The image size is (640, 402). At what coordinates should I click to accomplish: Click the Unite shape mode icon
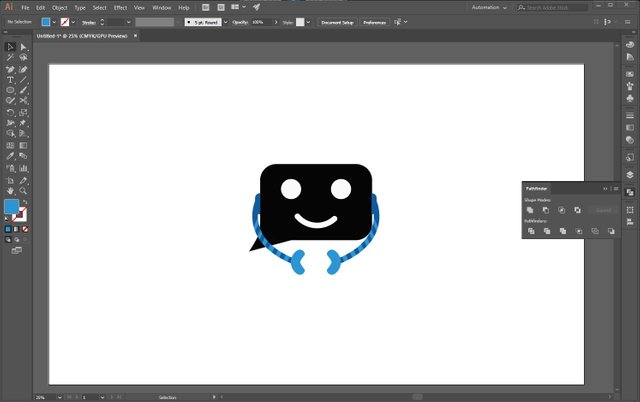(x=530, y=210)
